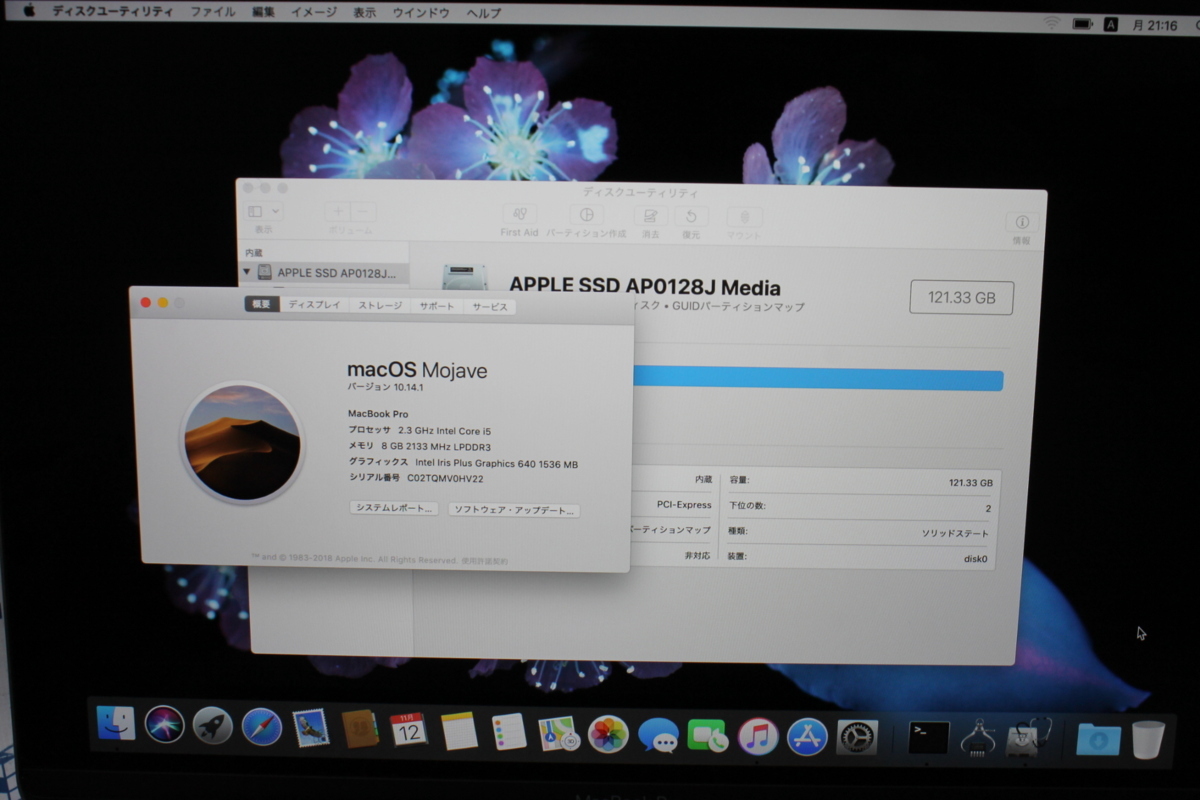Open the Info (情報) toolbar button

1021,223
